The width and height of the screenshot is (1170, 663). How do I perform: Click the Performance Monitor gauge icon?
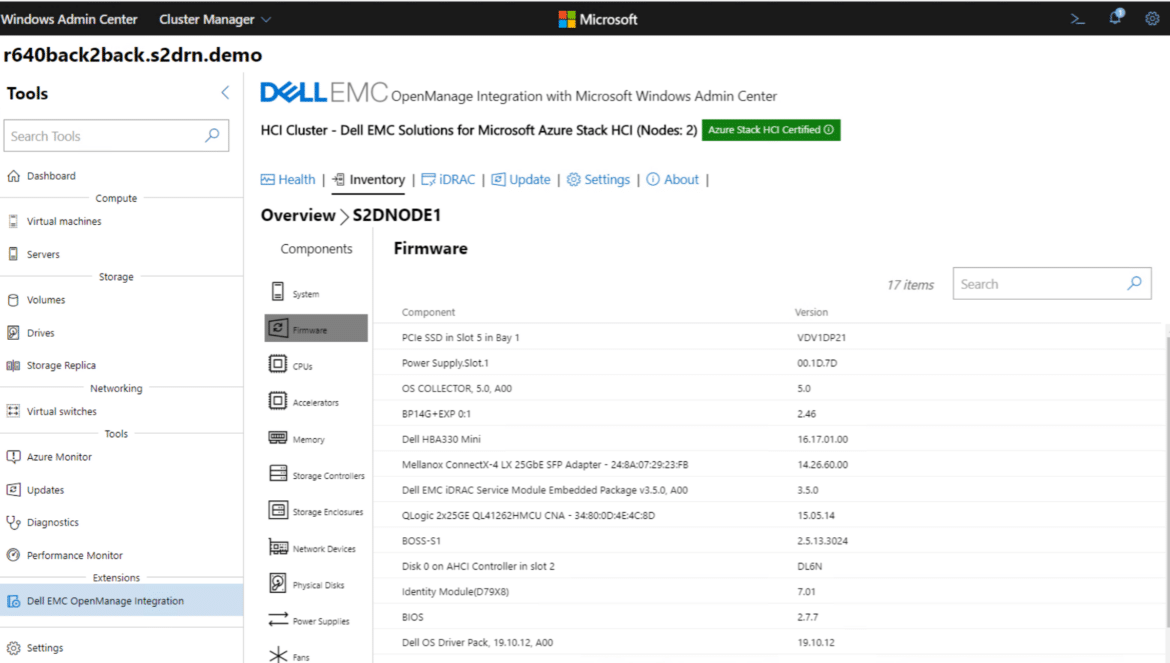coord(13,555)
